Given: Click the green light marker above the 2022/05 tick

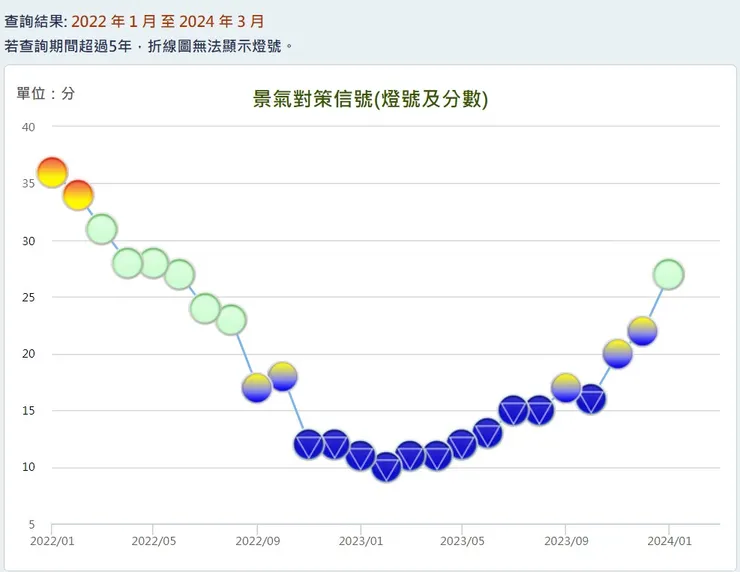Looking at the screenshot, I should tap(153, 263).
